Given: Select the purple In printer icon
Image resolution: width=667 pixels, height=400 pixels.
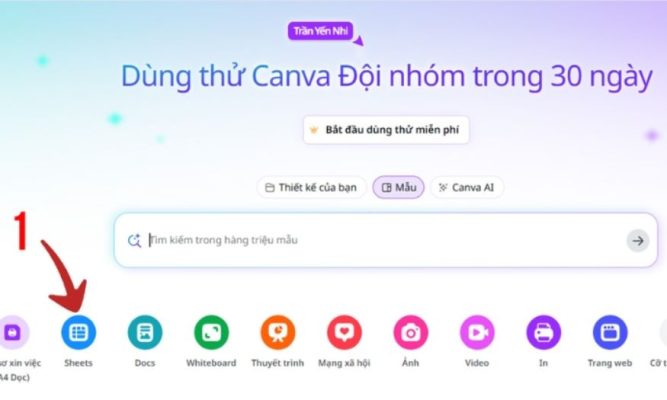Looking at the screenshot, I should (x=544, y=332).
